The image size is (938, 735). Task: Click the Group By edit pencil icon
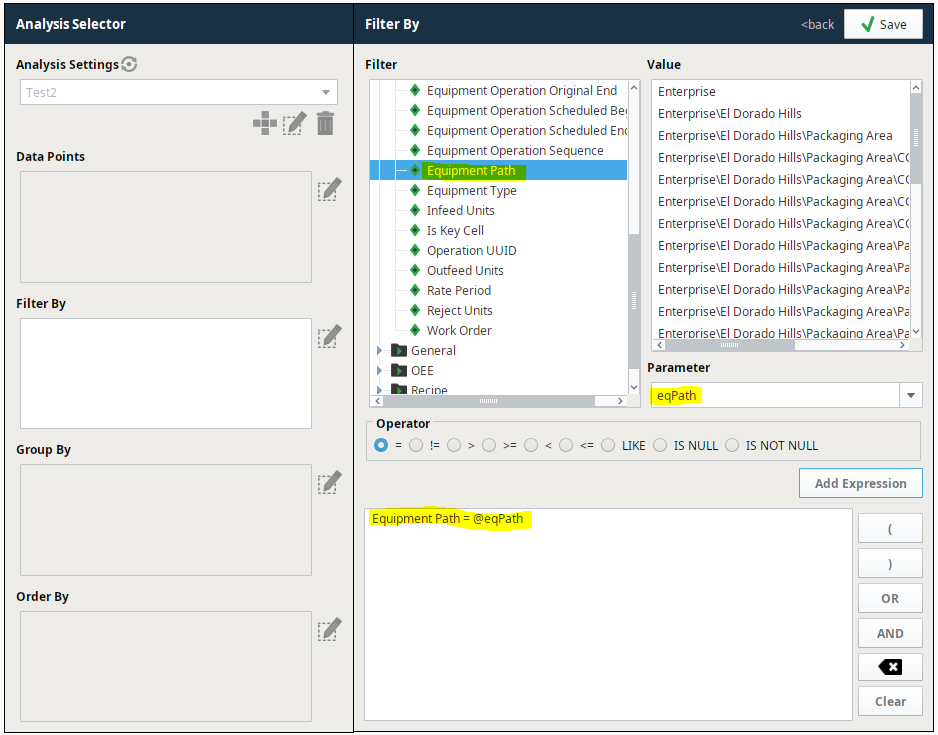(329, 482)
